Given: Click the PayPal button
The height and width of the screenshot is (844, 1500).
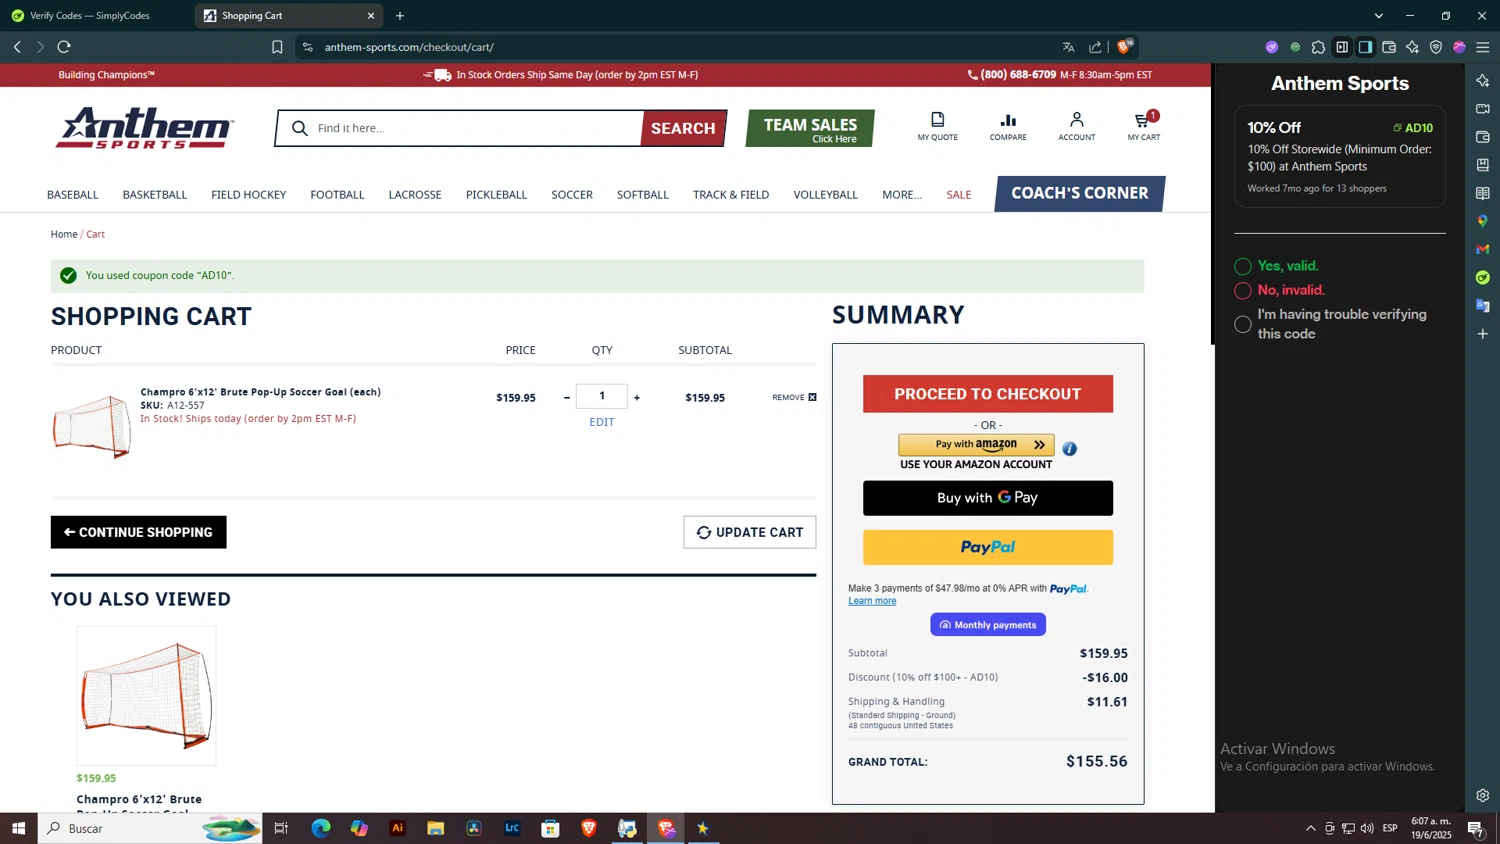Looking at the screenshot, I should point(988,547).
